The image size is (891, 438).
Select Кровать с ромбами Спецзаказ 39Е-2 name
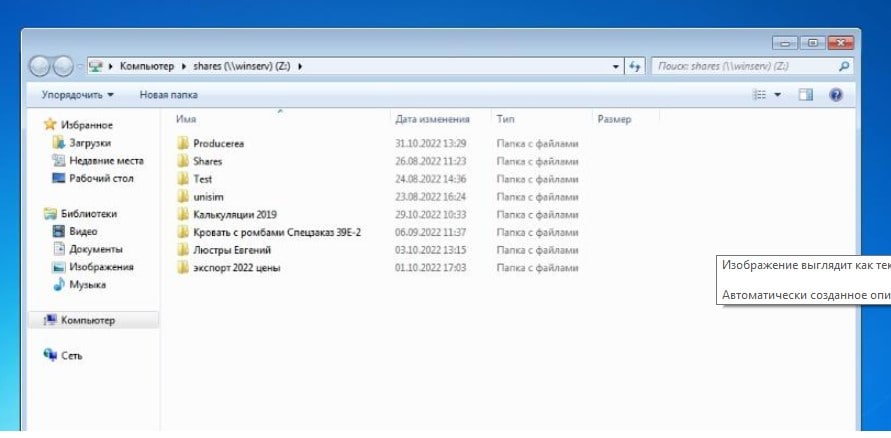(277, 232)
